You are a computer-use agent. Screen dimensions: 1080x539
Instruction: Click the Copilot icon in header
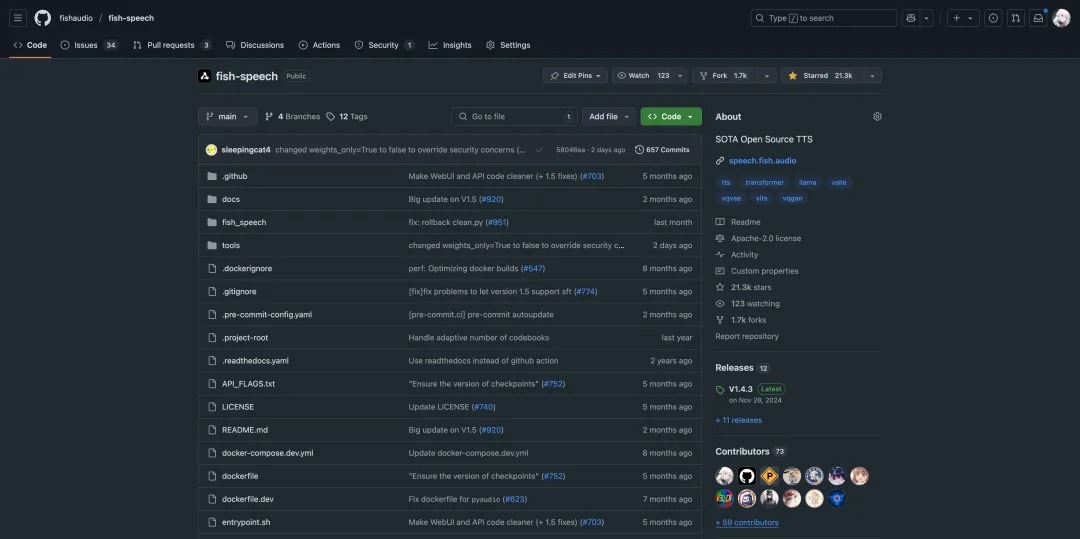click(x=911, y=18)
